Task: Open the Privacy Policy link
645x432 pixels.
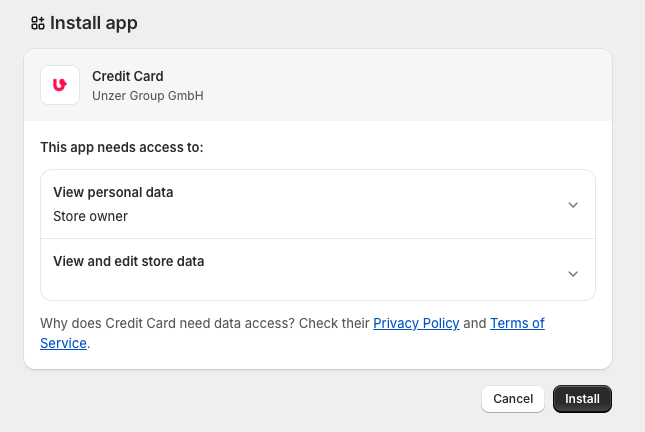Action: click(416, 323)
